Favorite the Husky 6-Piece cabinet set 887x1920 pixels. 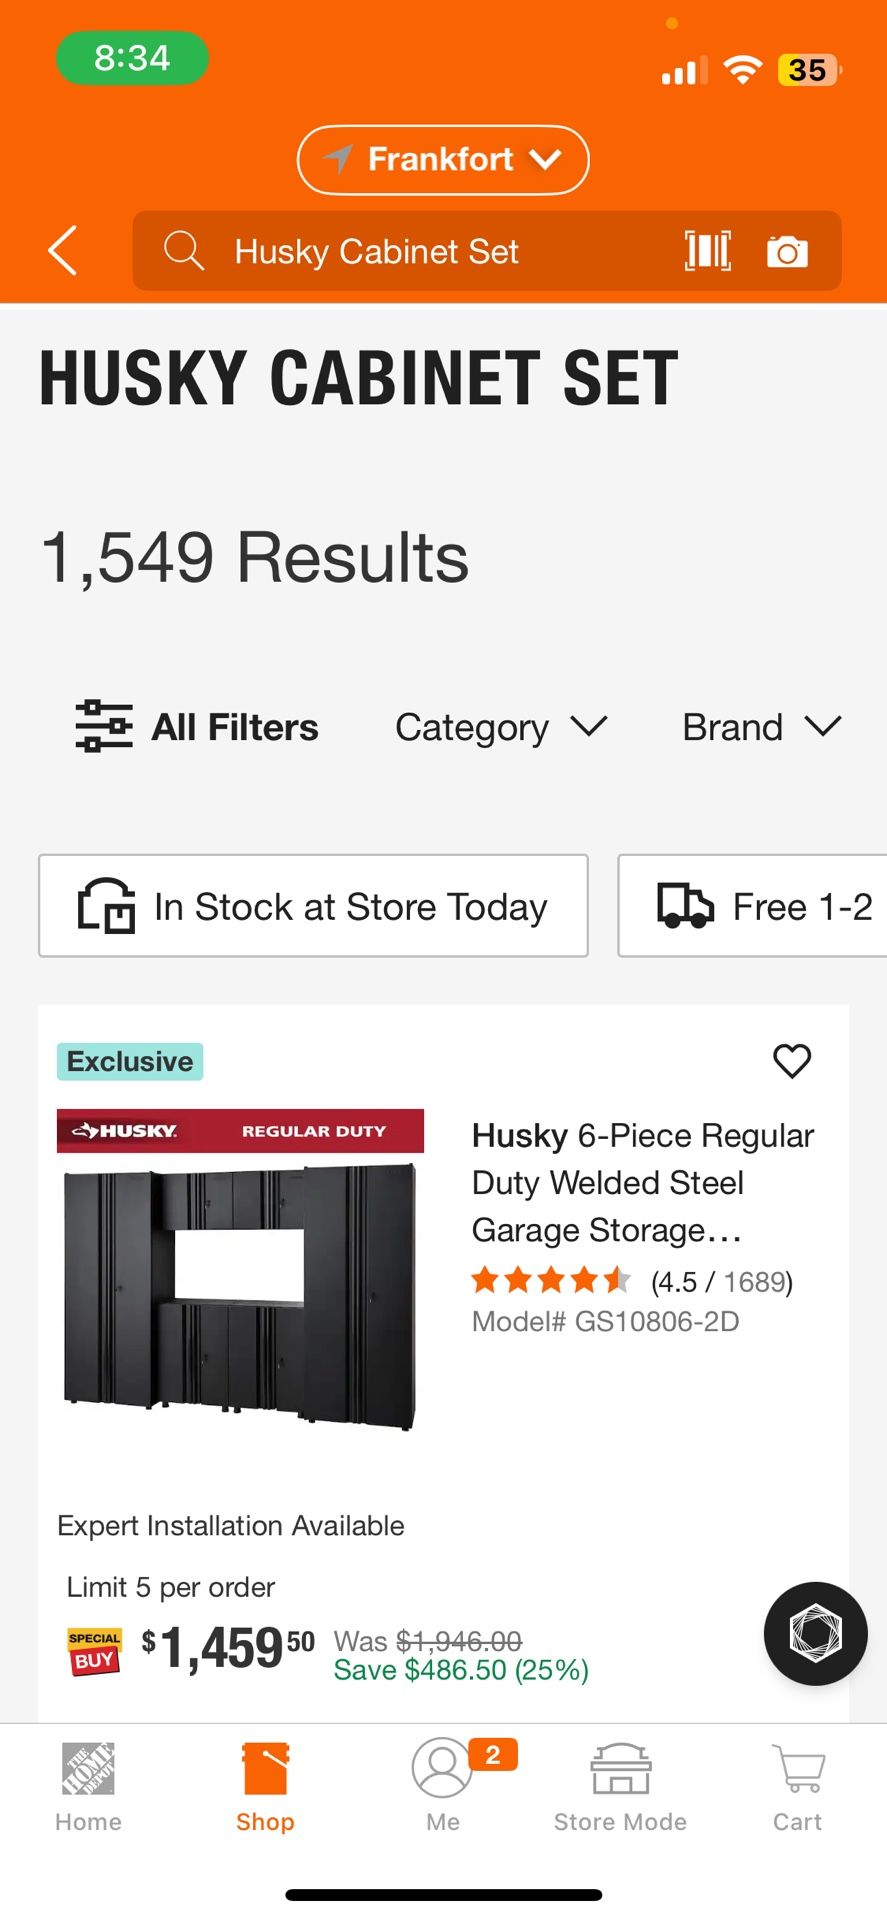click(792, 1061)
